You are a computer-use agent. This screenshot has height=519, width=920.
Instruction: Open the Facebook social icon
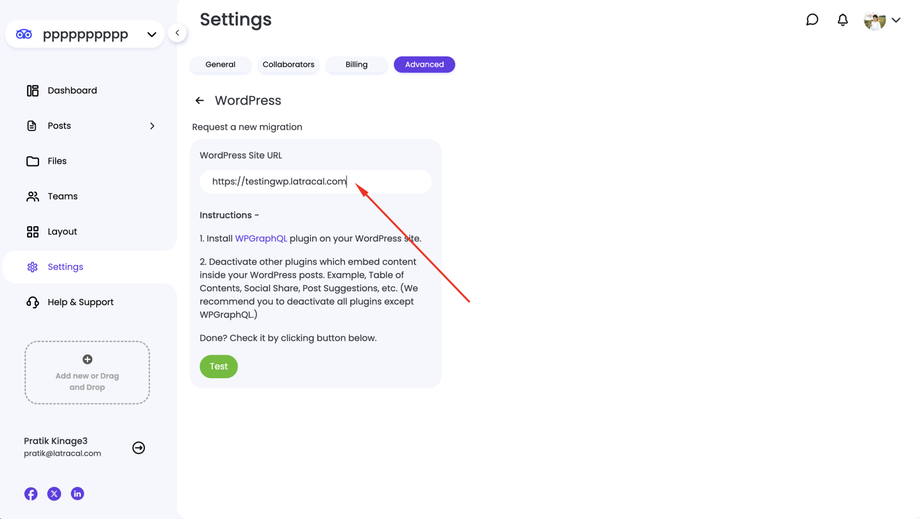tap(31, 494)
